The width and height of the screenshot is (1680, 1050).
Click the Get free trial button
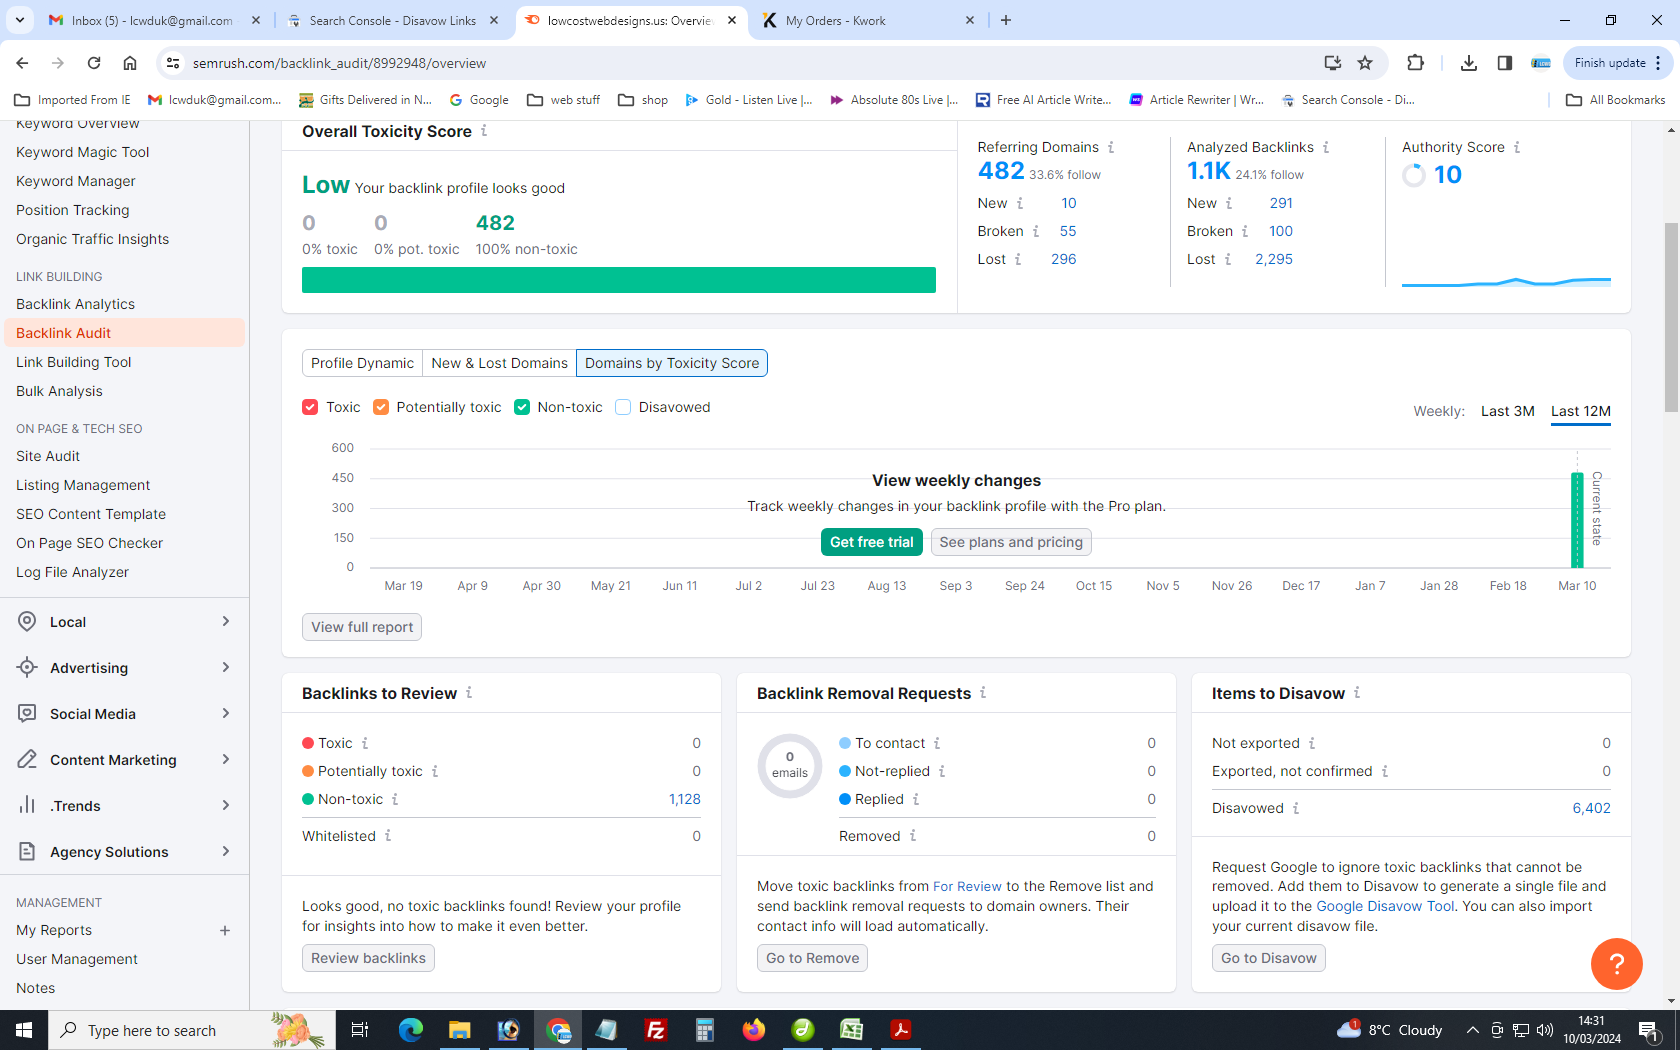[871, 542]
